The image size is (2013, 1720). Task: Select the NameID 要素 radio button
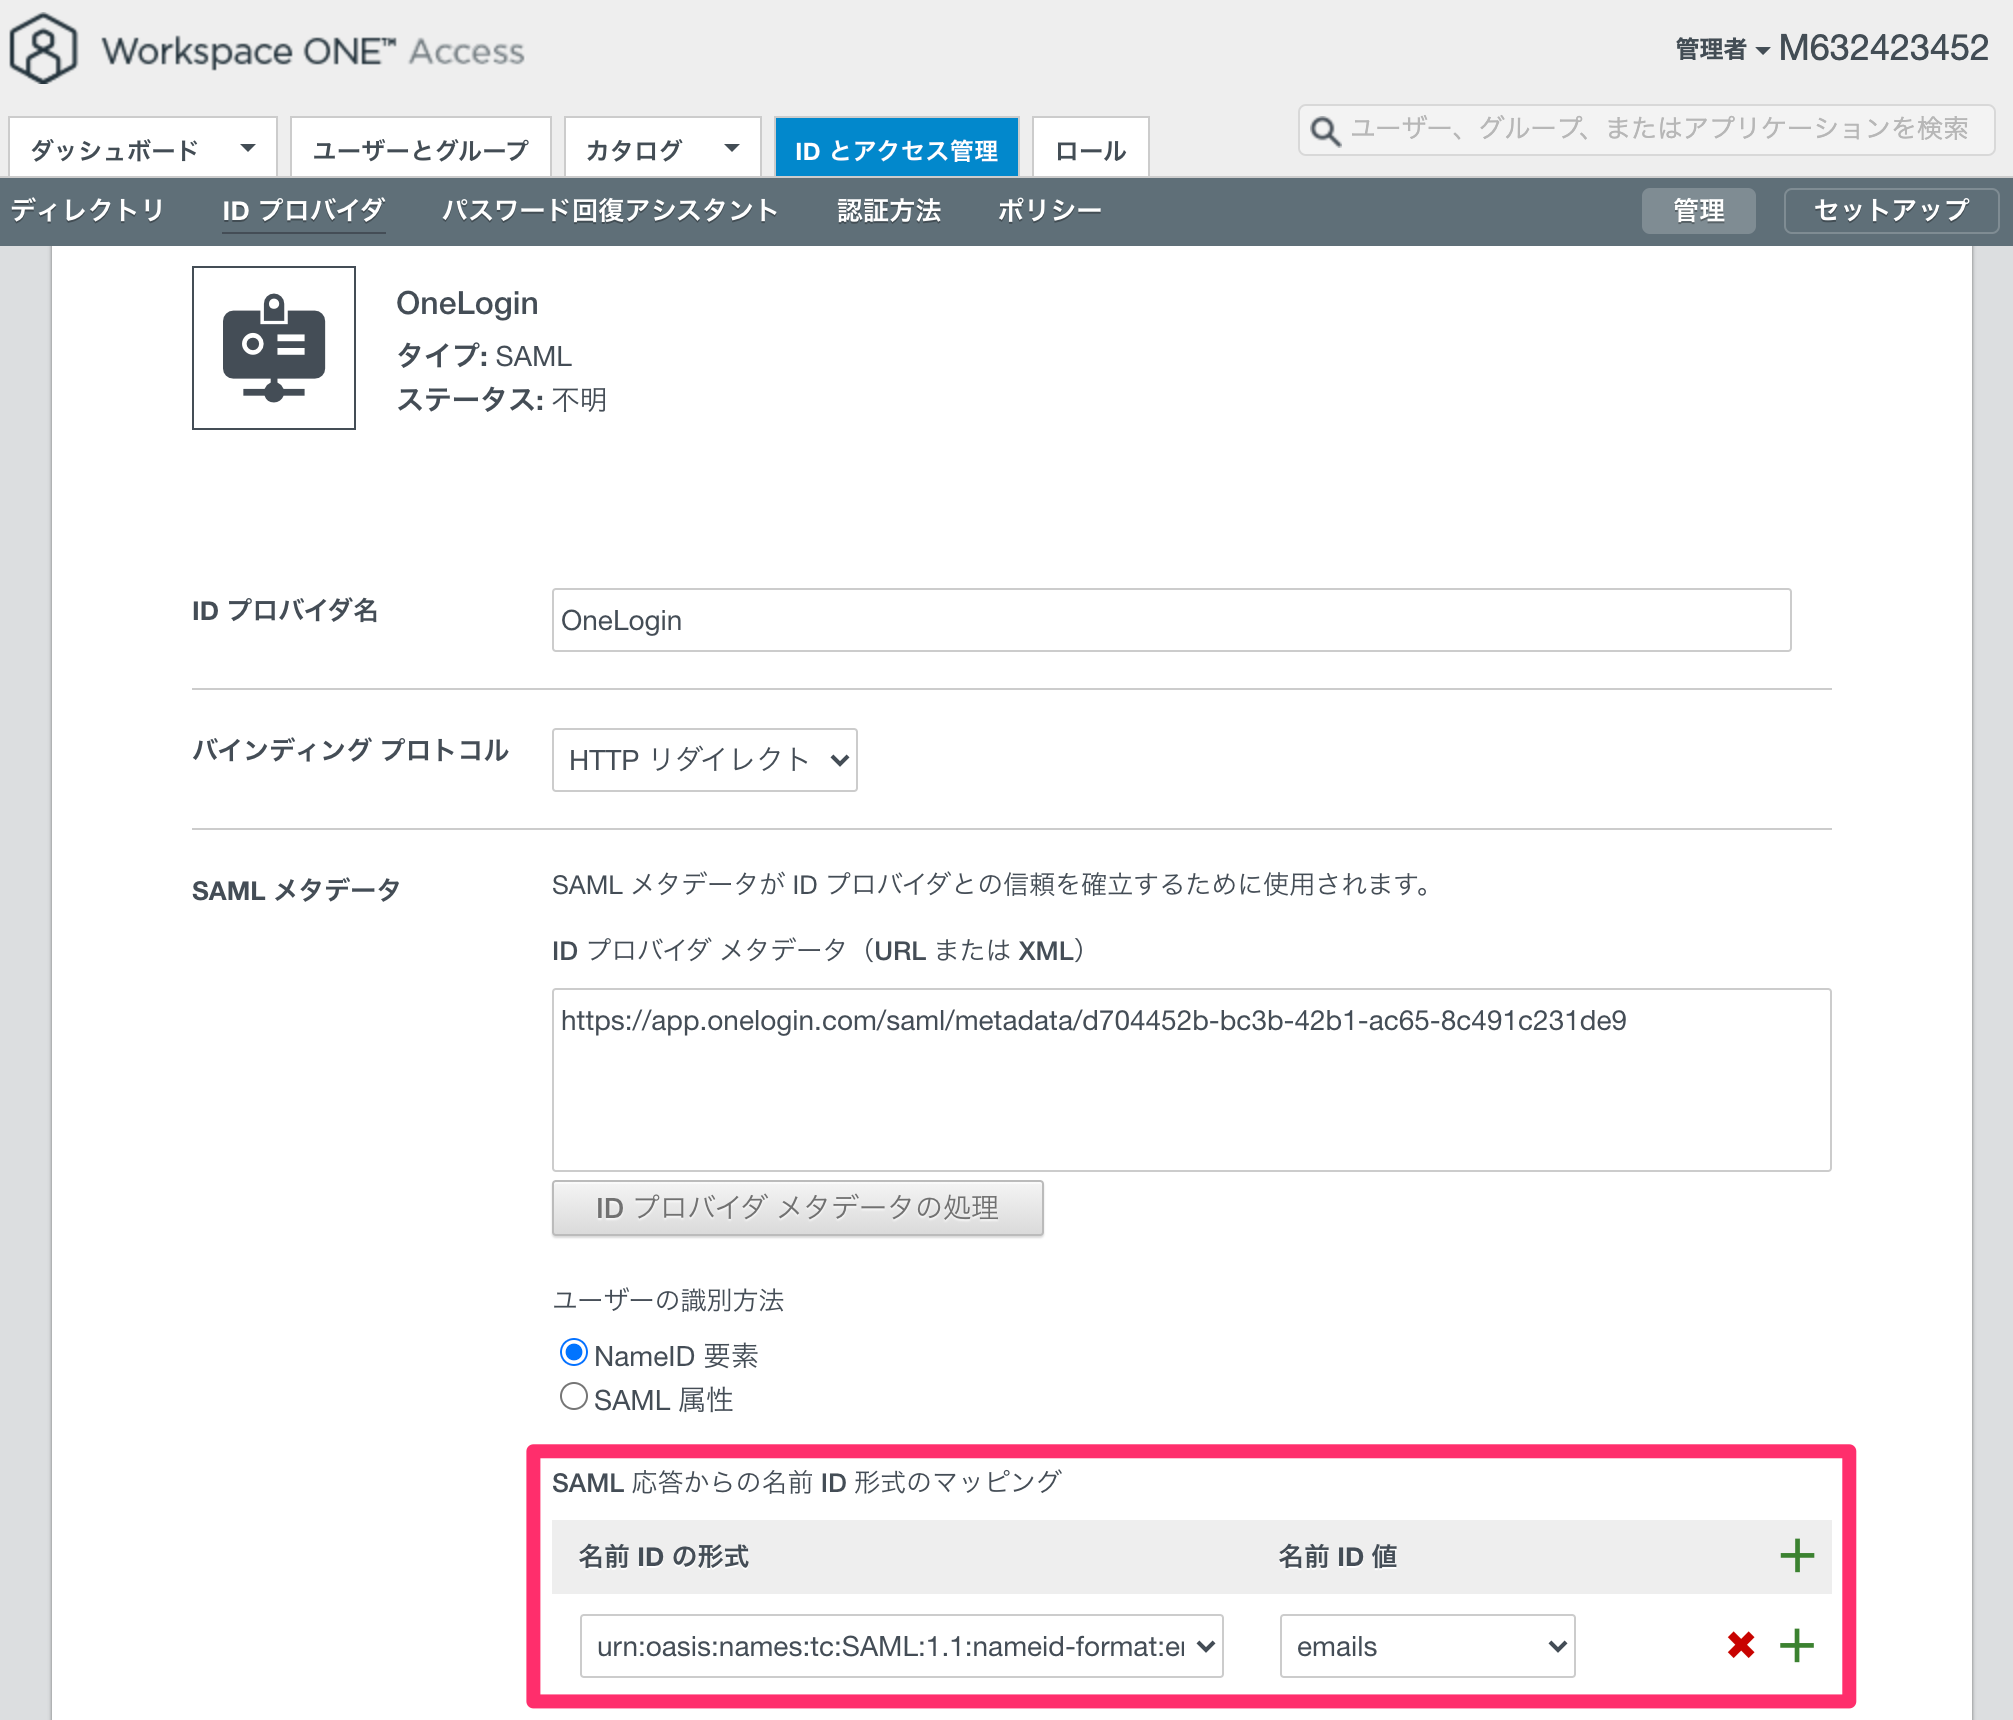574,1353
